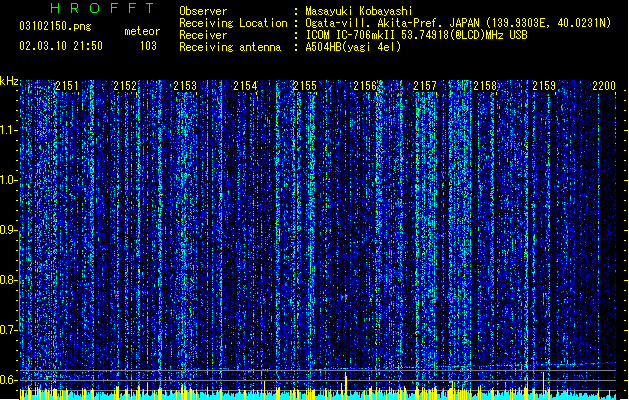The width and height of the screenshot is (629, 400).
Task: Click the date stamp 02.03.10 21:50
Action: pyautogui.click(x=61, y=46)
